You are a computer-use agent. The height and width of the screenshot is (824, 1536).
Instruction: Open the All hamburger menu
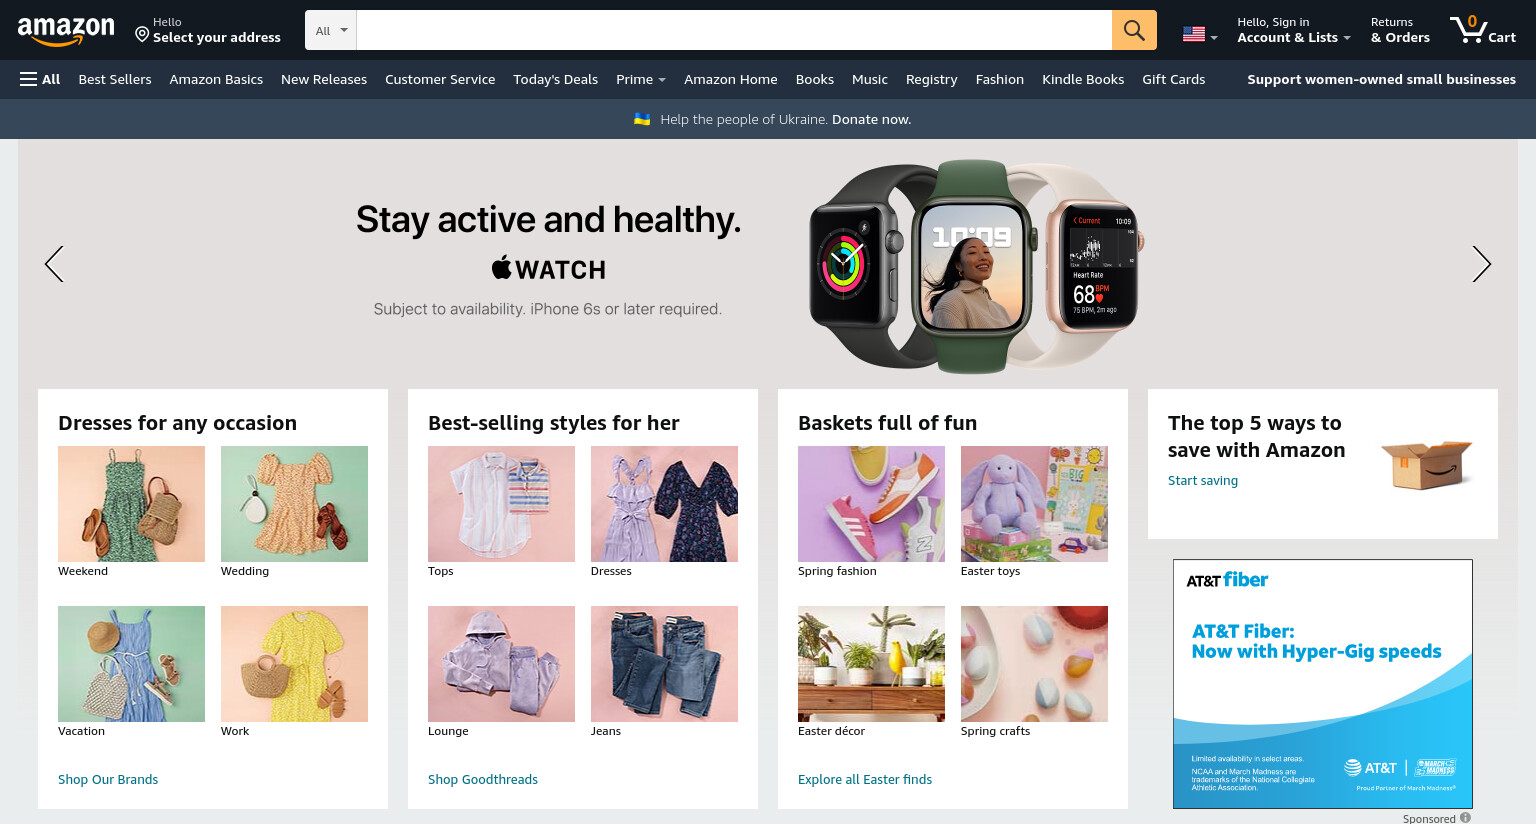pos(40,79)
